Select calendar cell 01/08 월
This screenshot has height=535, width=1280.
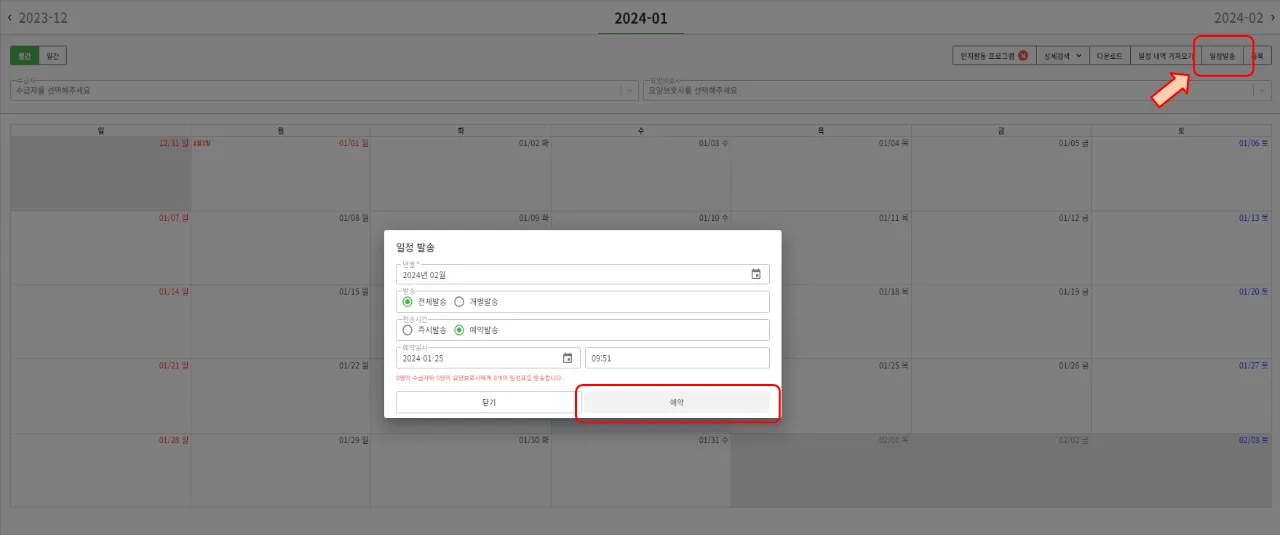[281, 247]
